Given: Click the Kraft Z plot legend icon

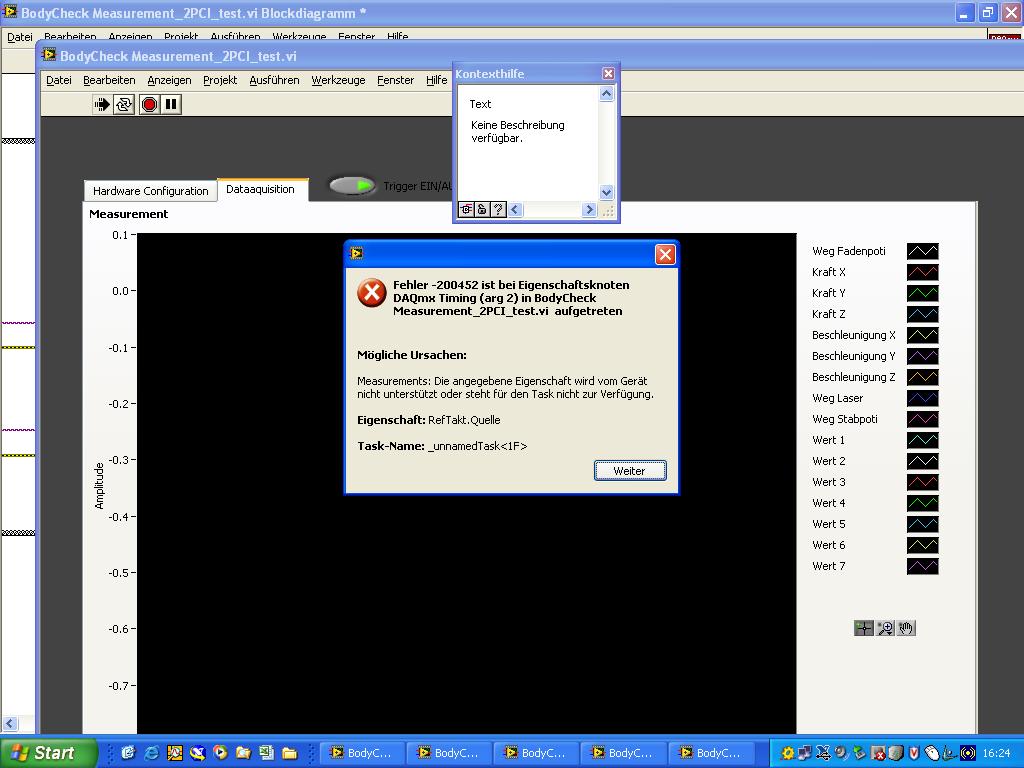Looking at the screenshot, I should point(923,314).
